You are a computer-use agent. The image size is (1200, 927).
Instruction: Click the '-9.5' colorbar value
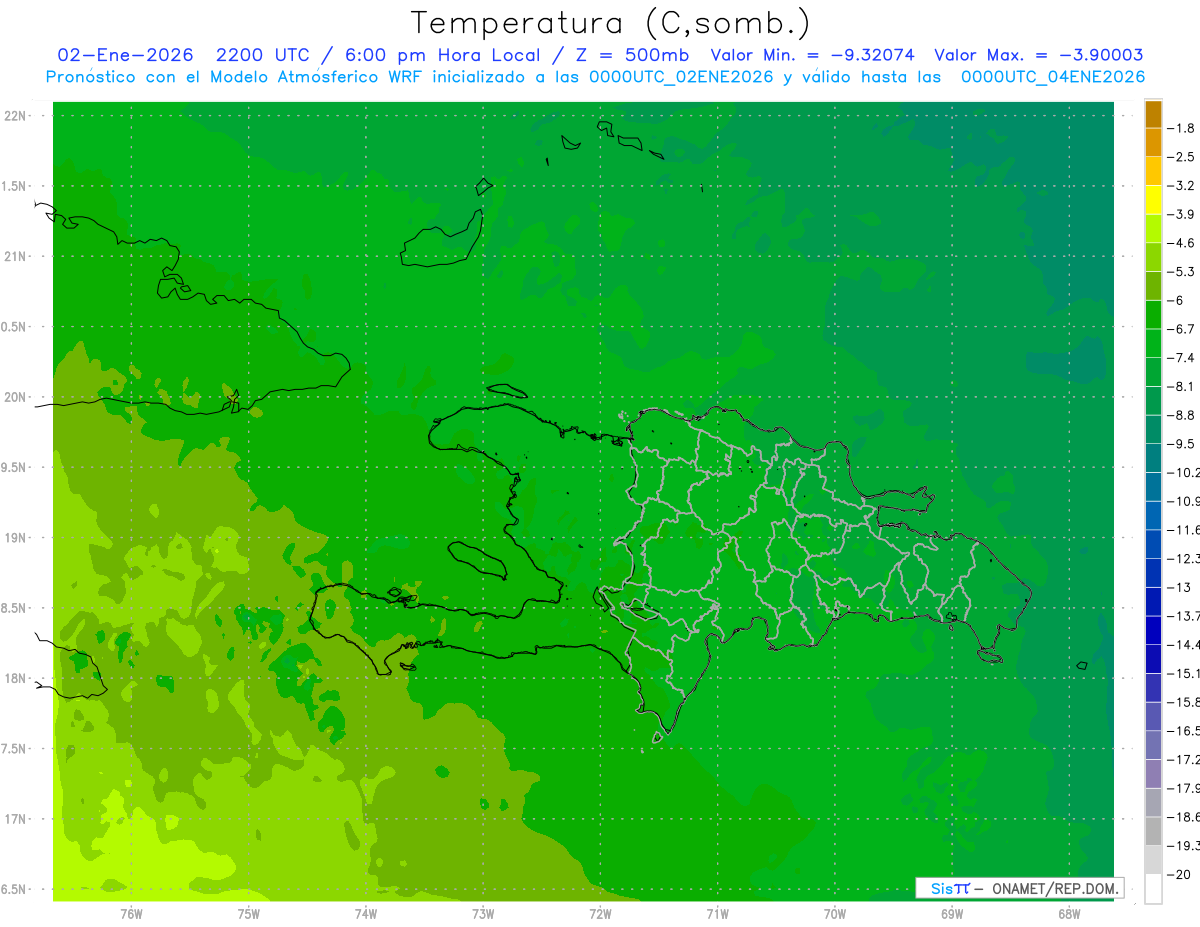pyautogui.click(x=1181, y=443)
